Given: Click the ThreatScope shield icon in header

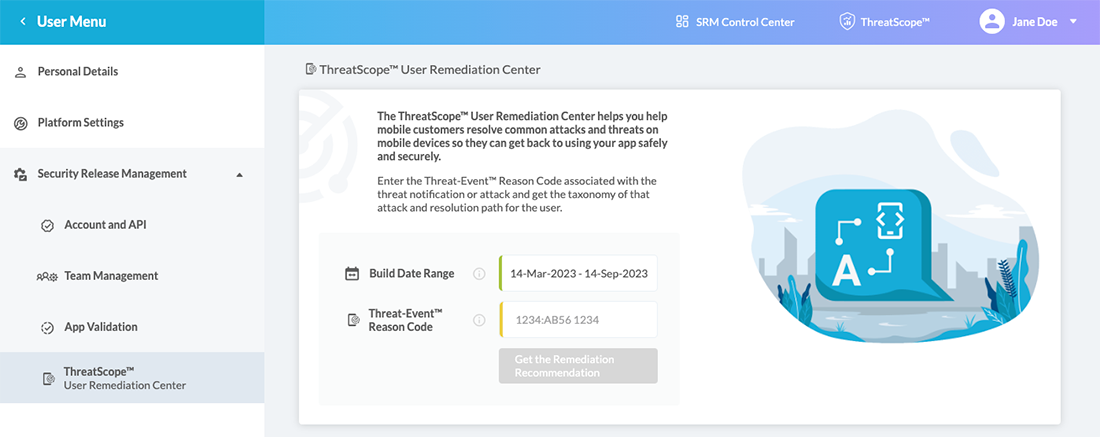Looking at the screenshot, I should point(846,21).
